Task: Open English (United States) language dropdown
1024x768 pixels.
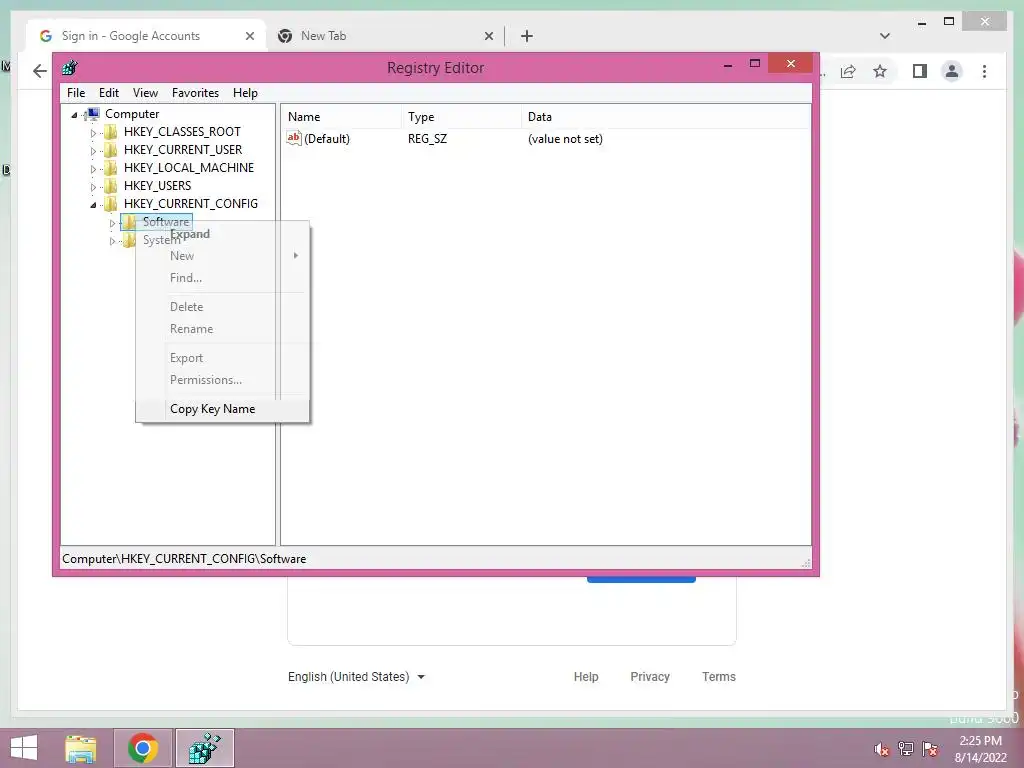Action: [357, 677]
